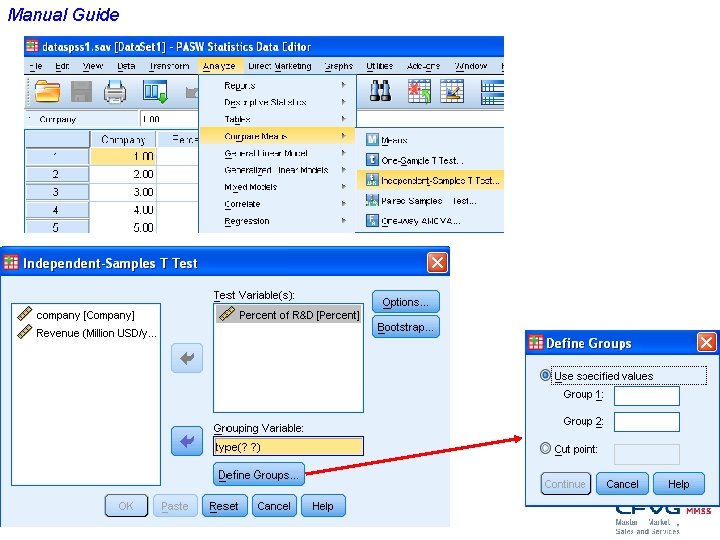This screenshot has width=720, height=540.
Task: Click the split file grid icon
Action: 492,92
